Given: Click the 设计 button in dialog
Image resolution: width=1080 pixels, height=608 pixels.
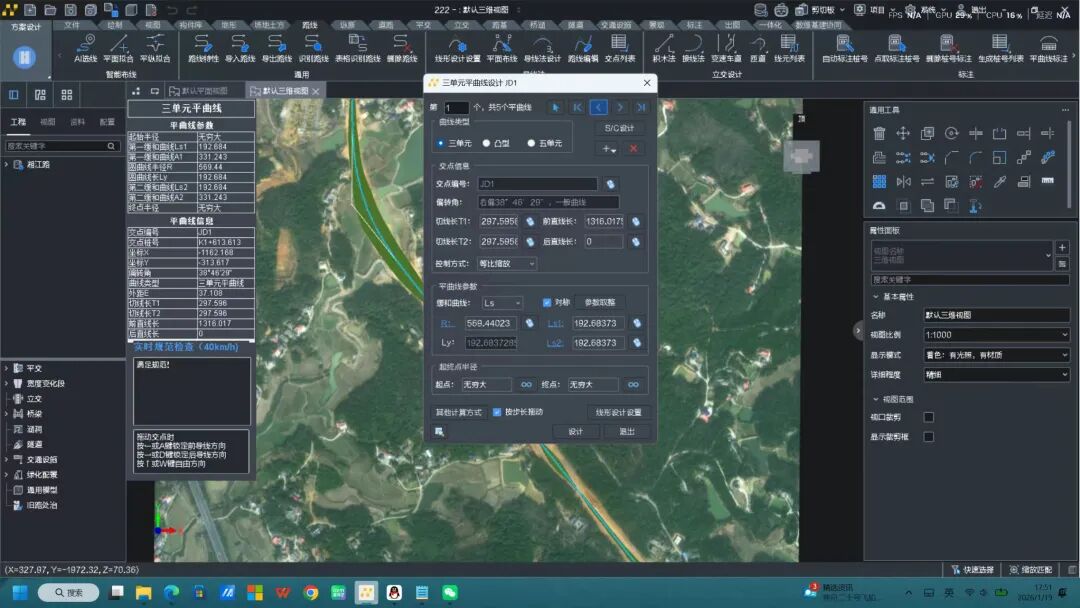Looking at the screenshot, I should 576,432.
